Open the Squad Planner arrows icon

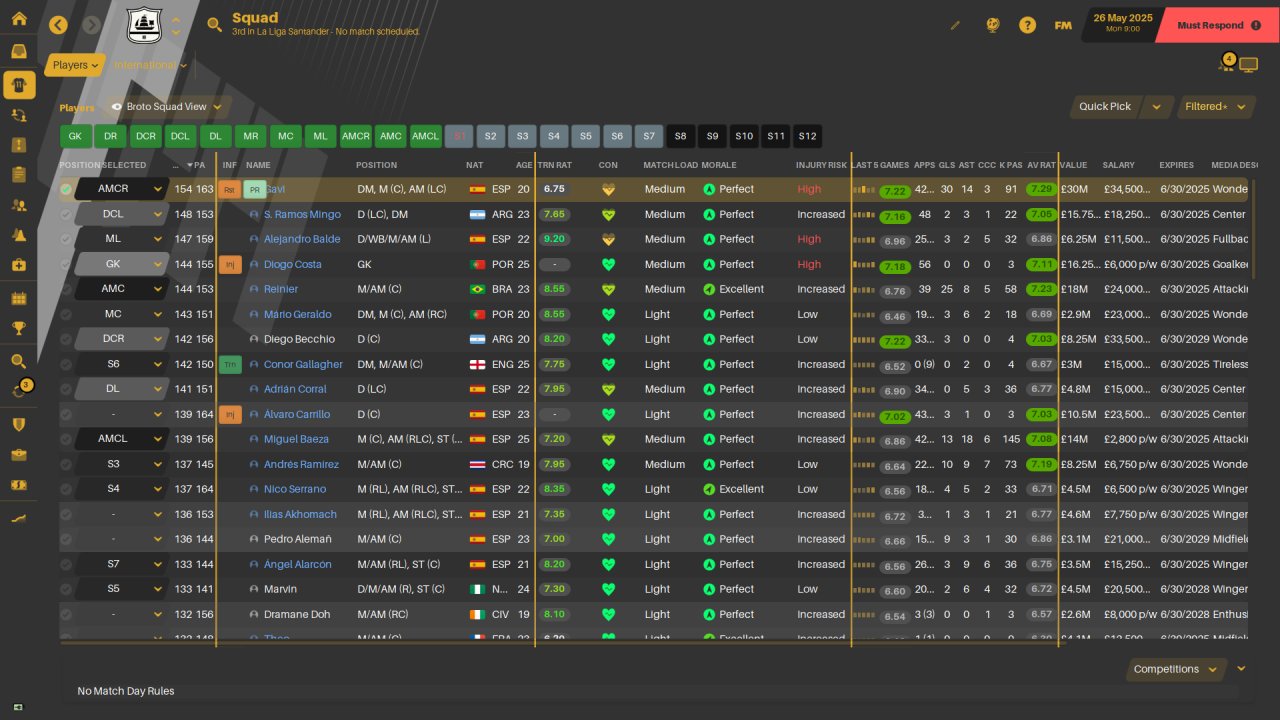pos(19,115)
